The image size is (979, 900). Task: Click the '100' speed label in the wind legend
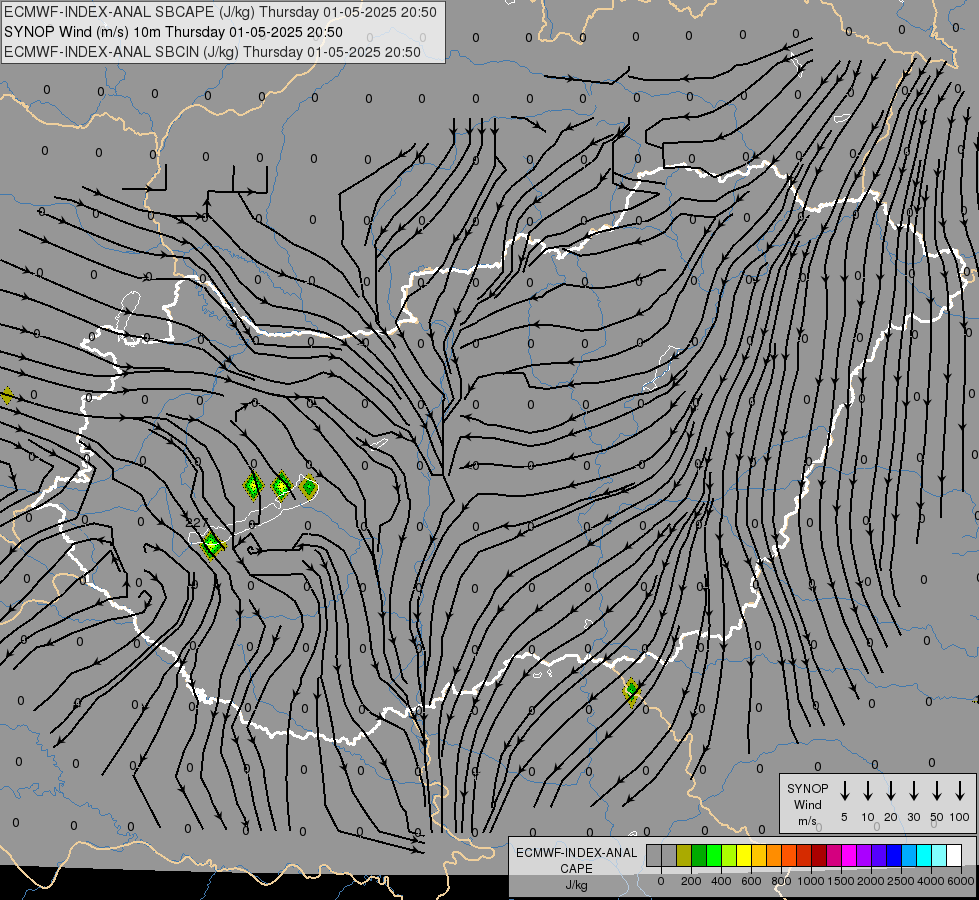point(960,817)
